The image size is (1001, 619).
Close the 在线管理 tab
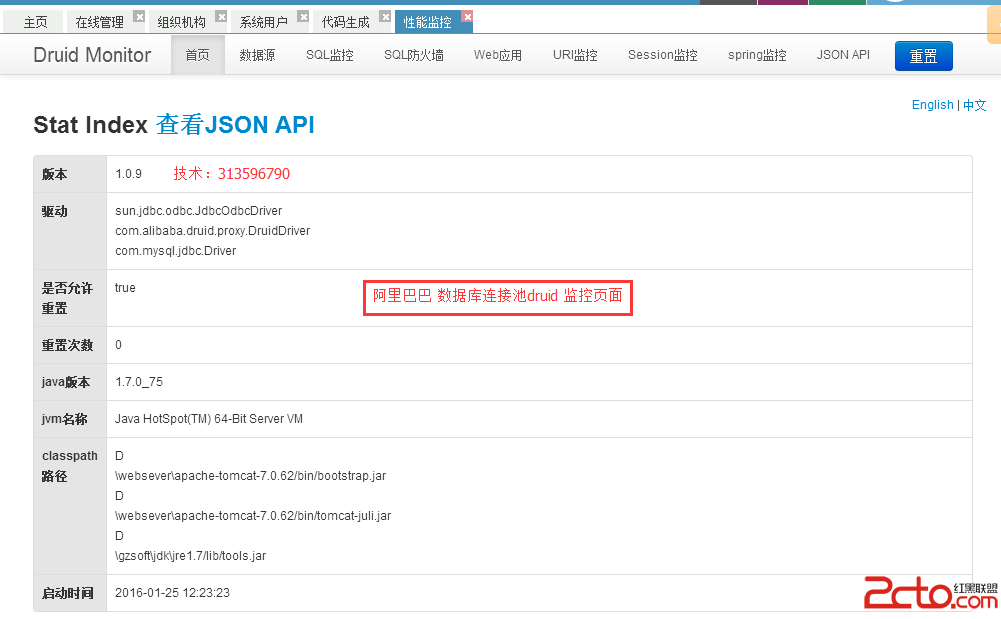pos(139,17)
